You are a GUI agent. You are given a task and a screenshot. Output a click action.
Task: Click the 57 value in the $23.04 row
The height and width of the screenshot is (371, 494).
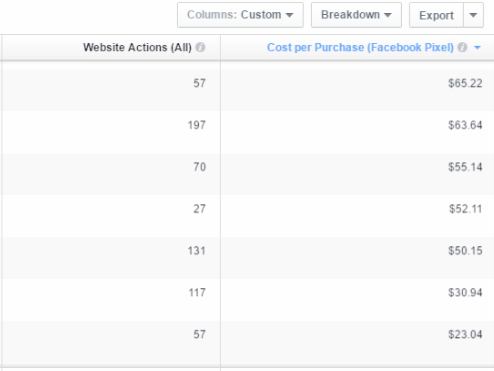[x=200, y=334]
